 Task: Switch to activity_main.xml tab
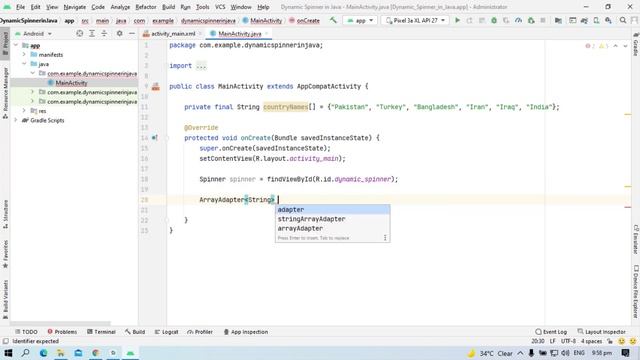(173, 33)
